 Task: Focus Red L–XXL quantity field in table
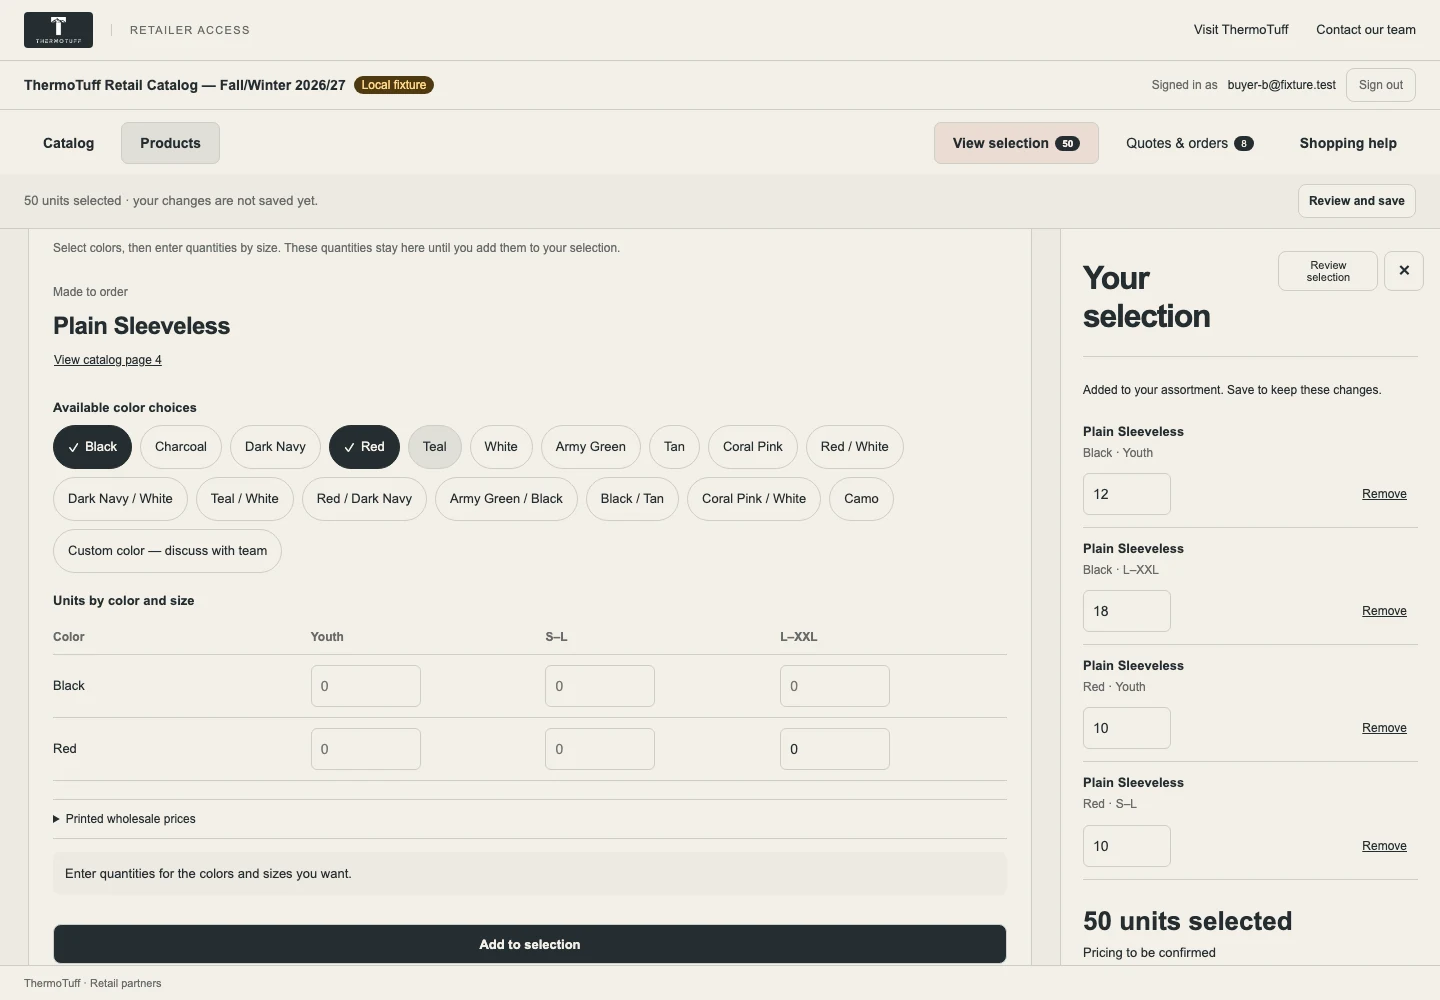click(x=835, y=749)
